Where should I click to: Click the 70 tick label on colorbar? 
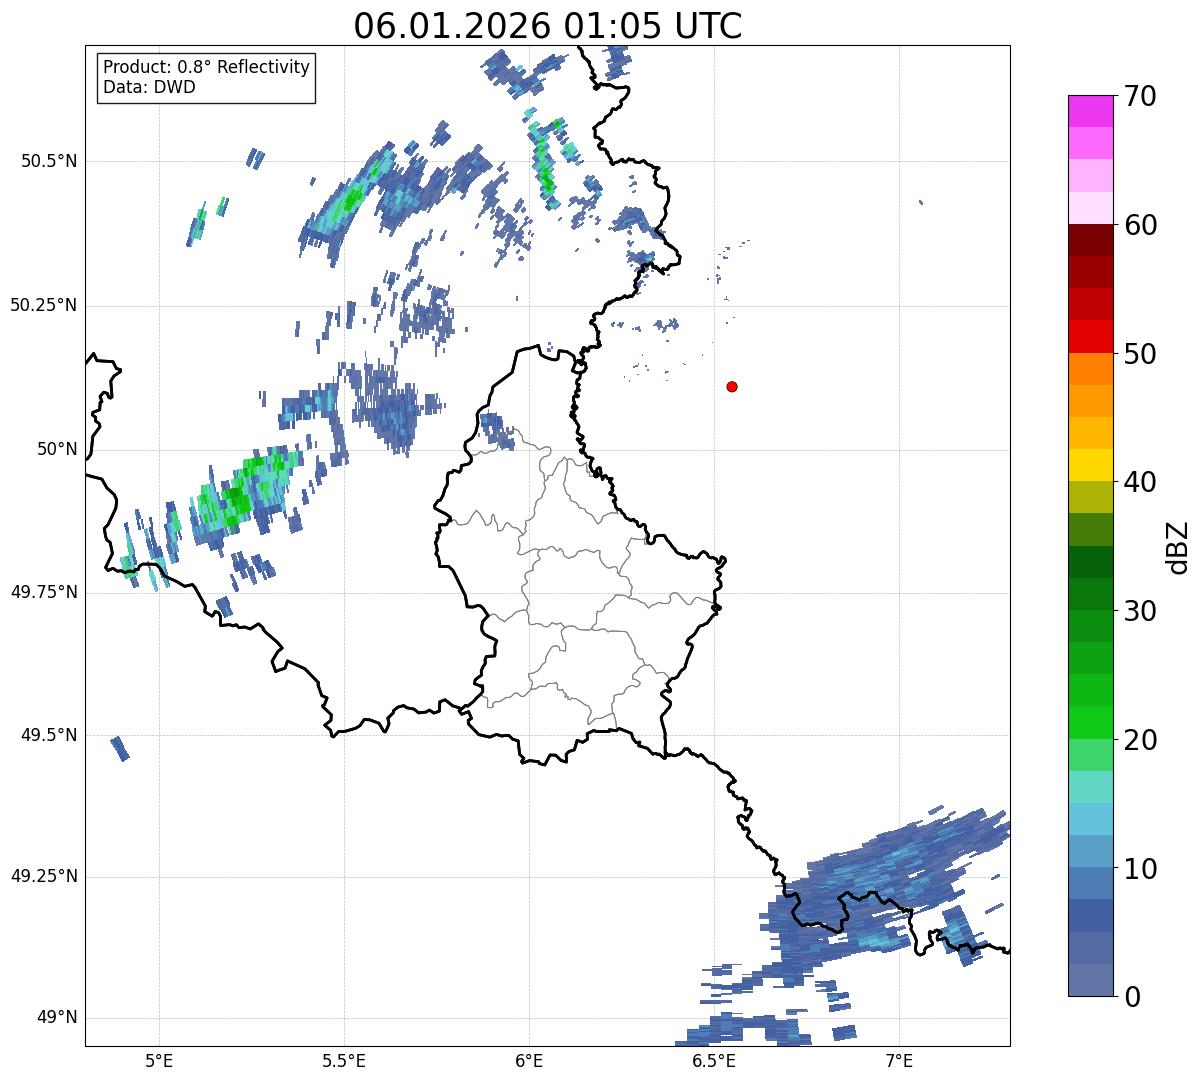pyautogui.click(x=1140, y=96)
